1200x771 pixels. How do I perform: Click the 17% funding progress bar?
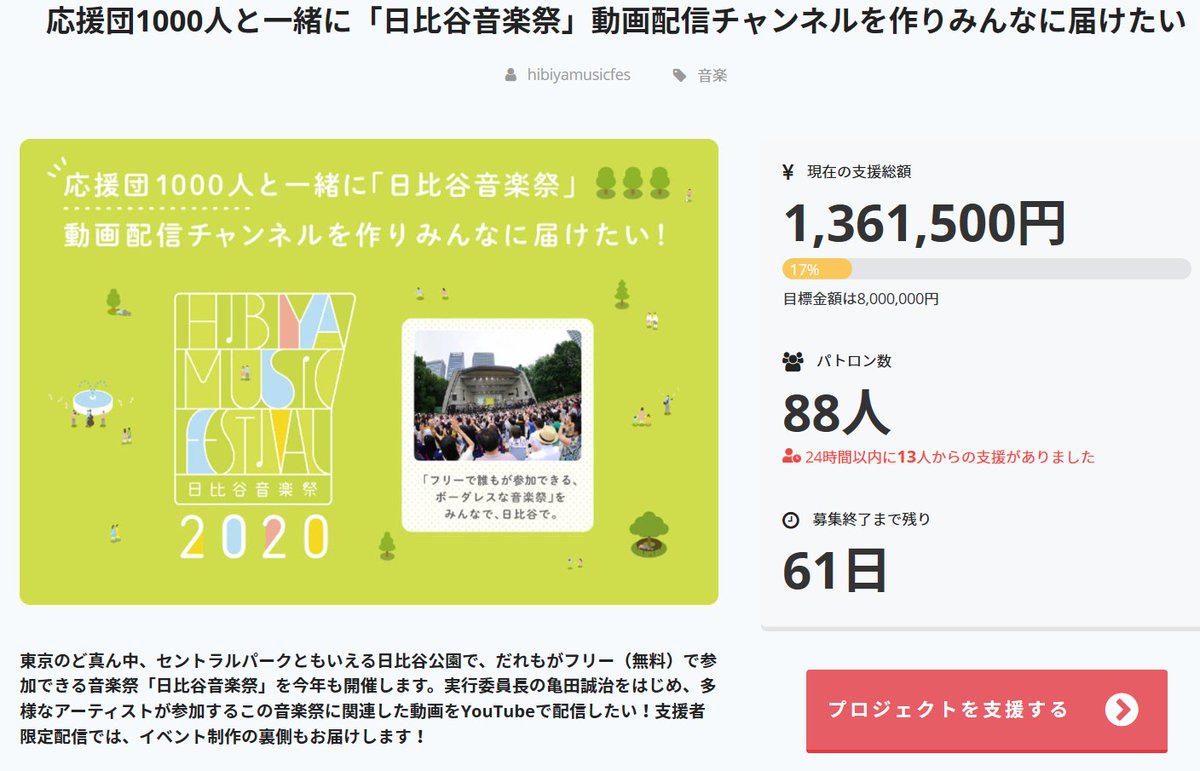[986, 269]
